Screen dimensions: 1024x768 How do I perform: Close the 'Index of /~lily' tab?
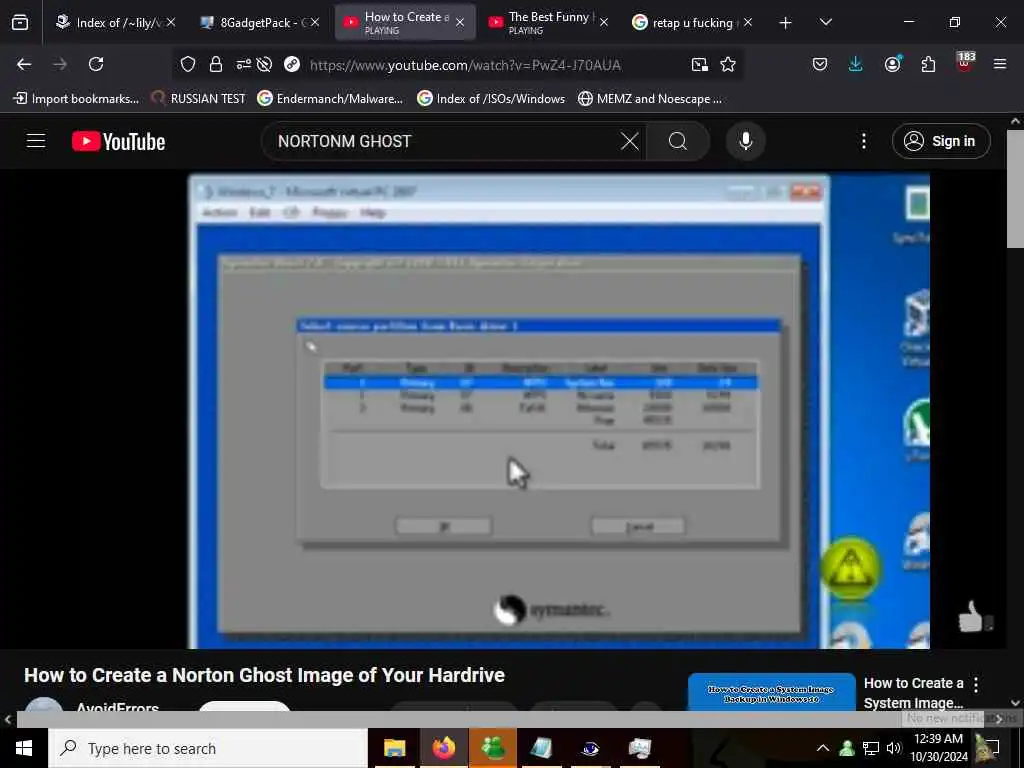coord(170,22)
